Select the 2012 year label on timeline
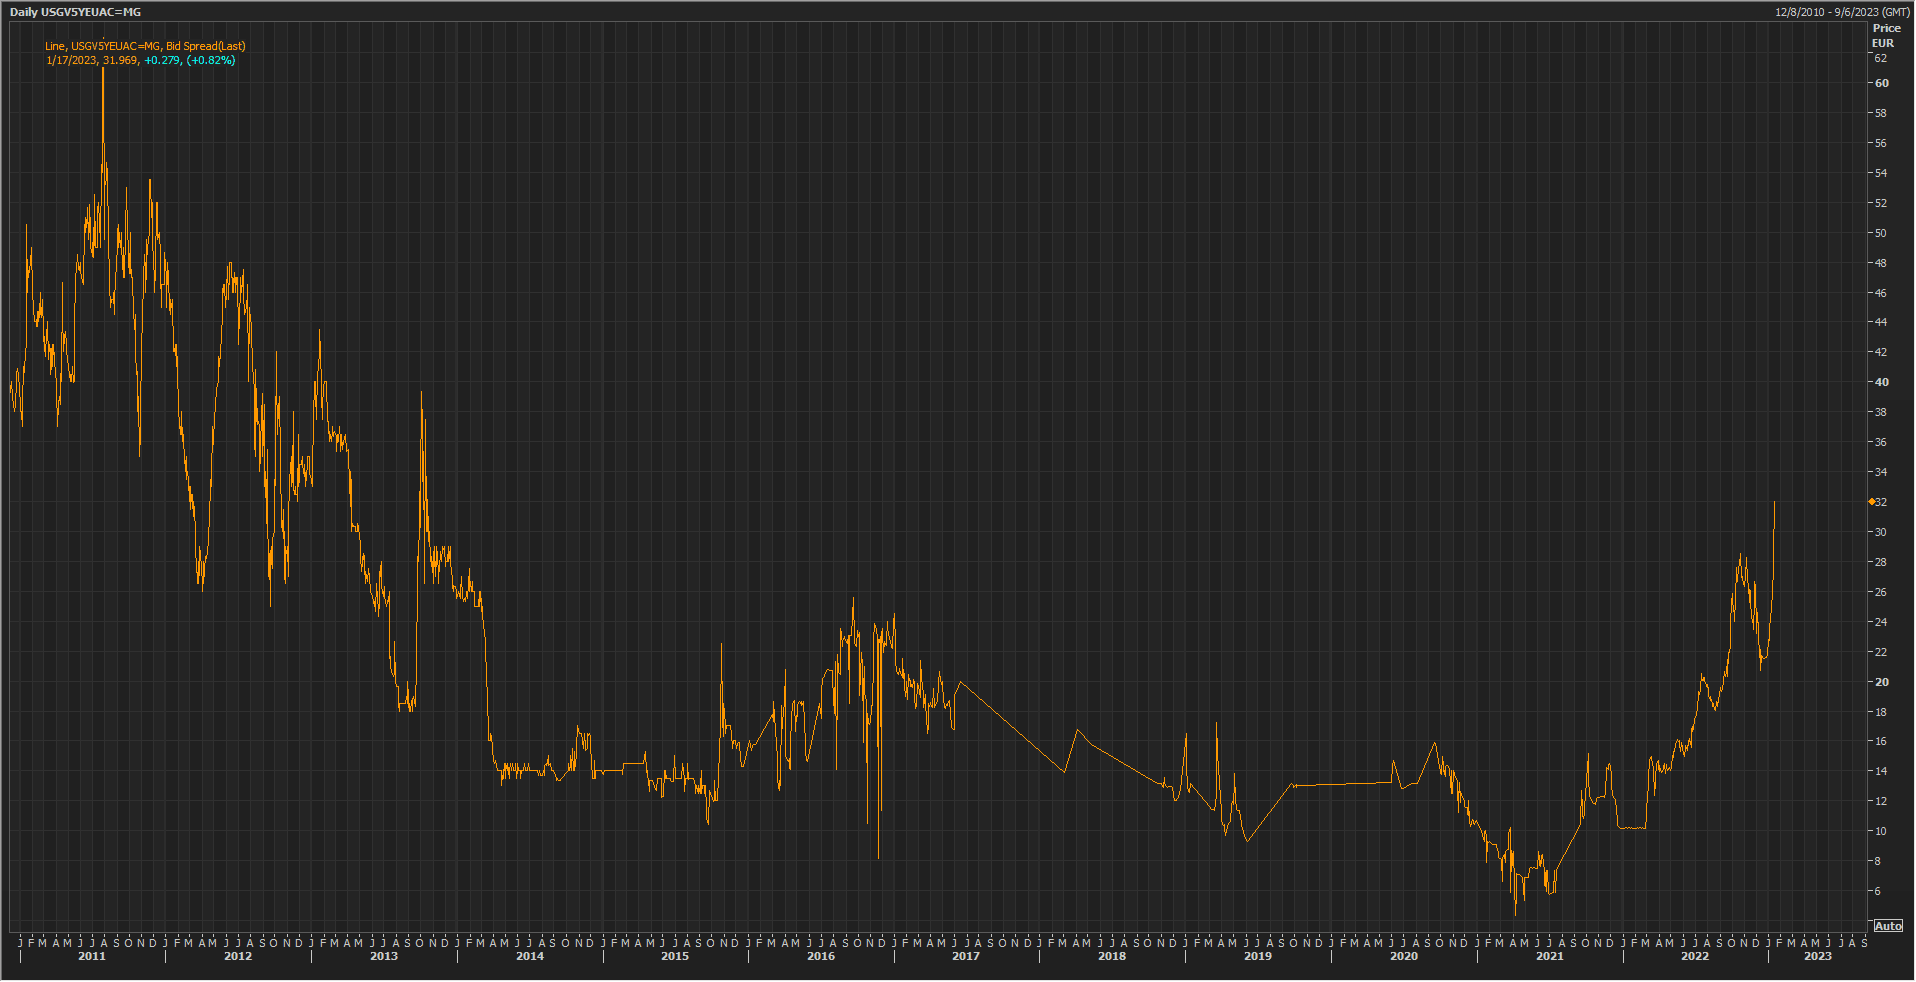Screen dimensions: 1916x982 pyautogui.click(x=238, y=957)
